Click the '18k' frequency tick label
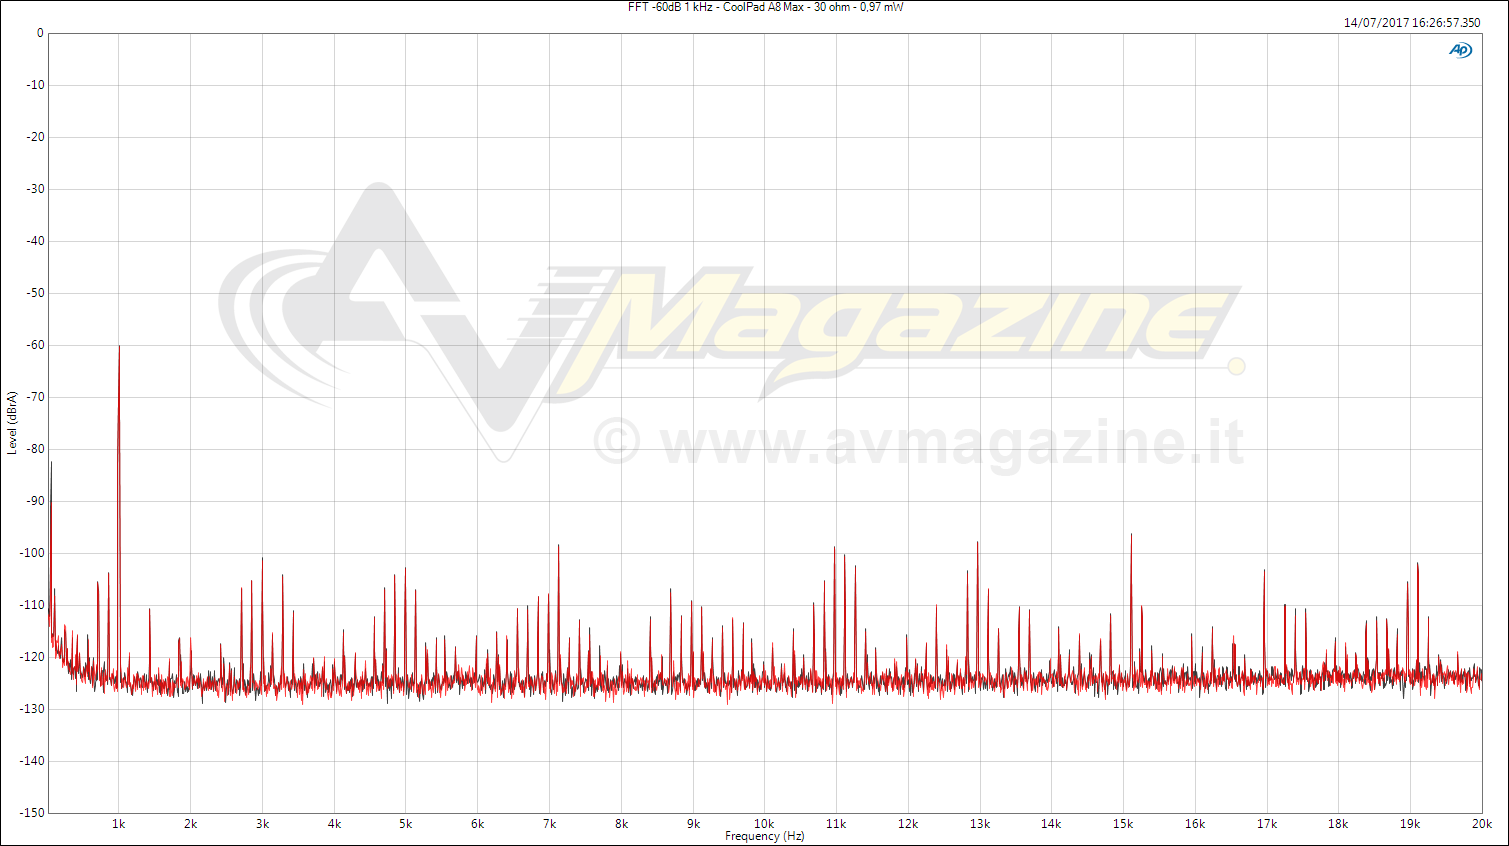Image resolution: width=1509 pixels, height=846 pixels. click(1338, 824)
